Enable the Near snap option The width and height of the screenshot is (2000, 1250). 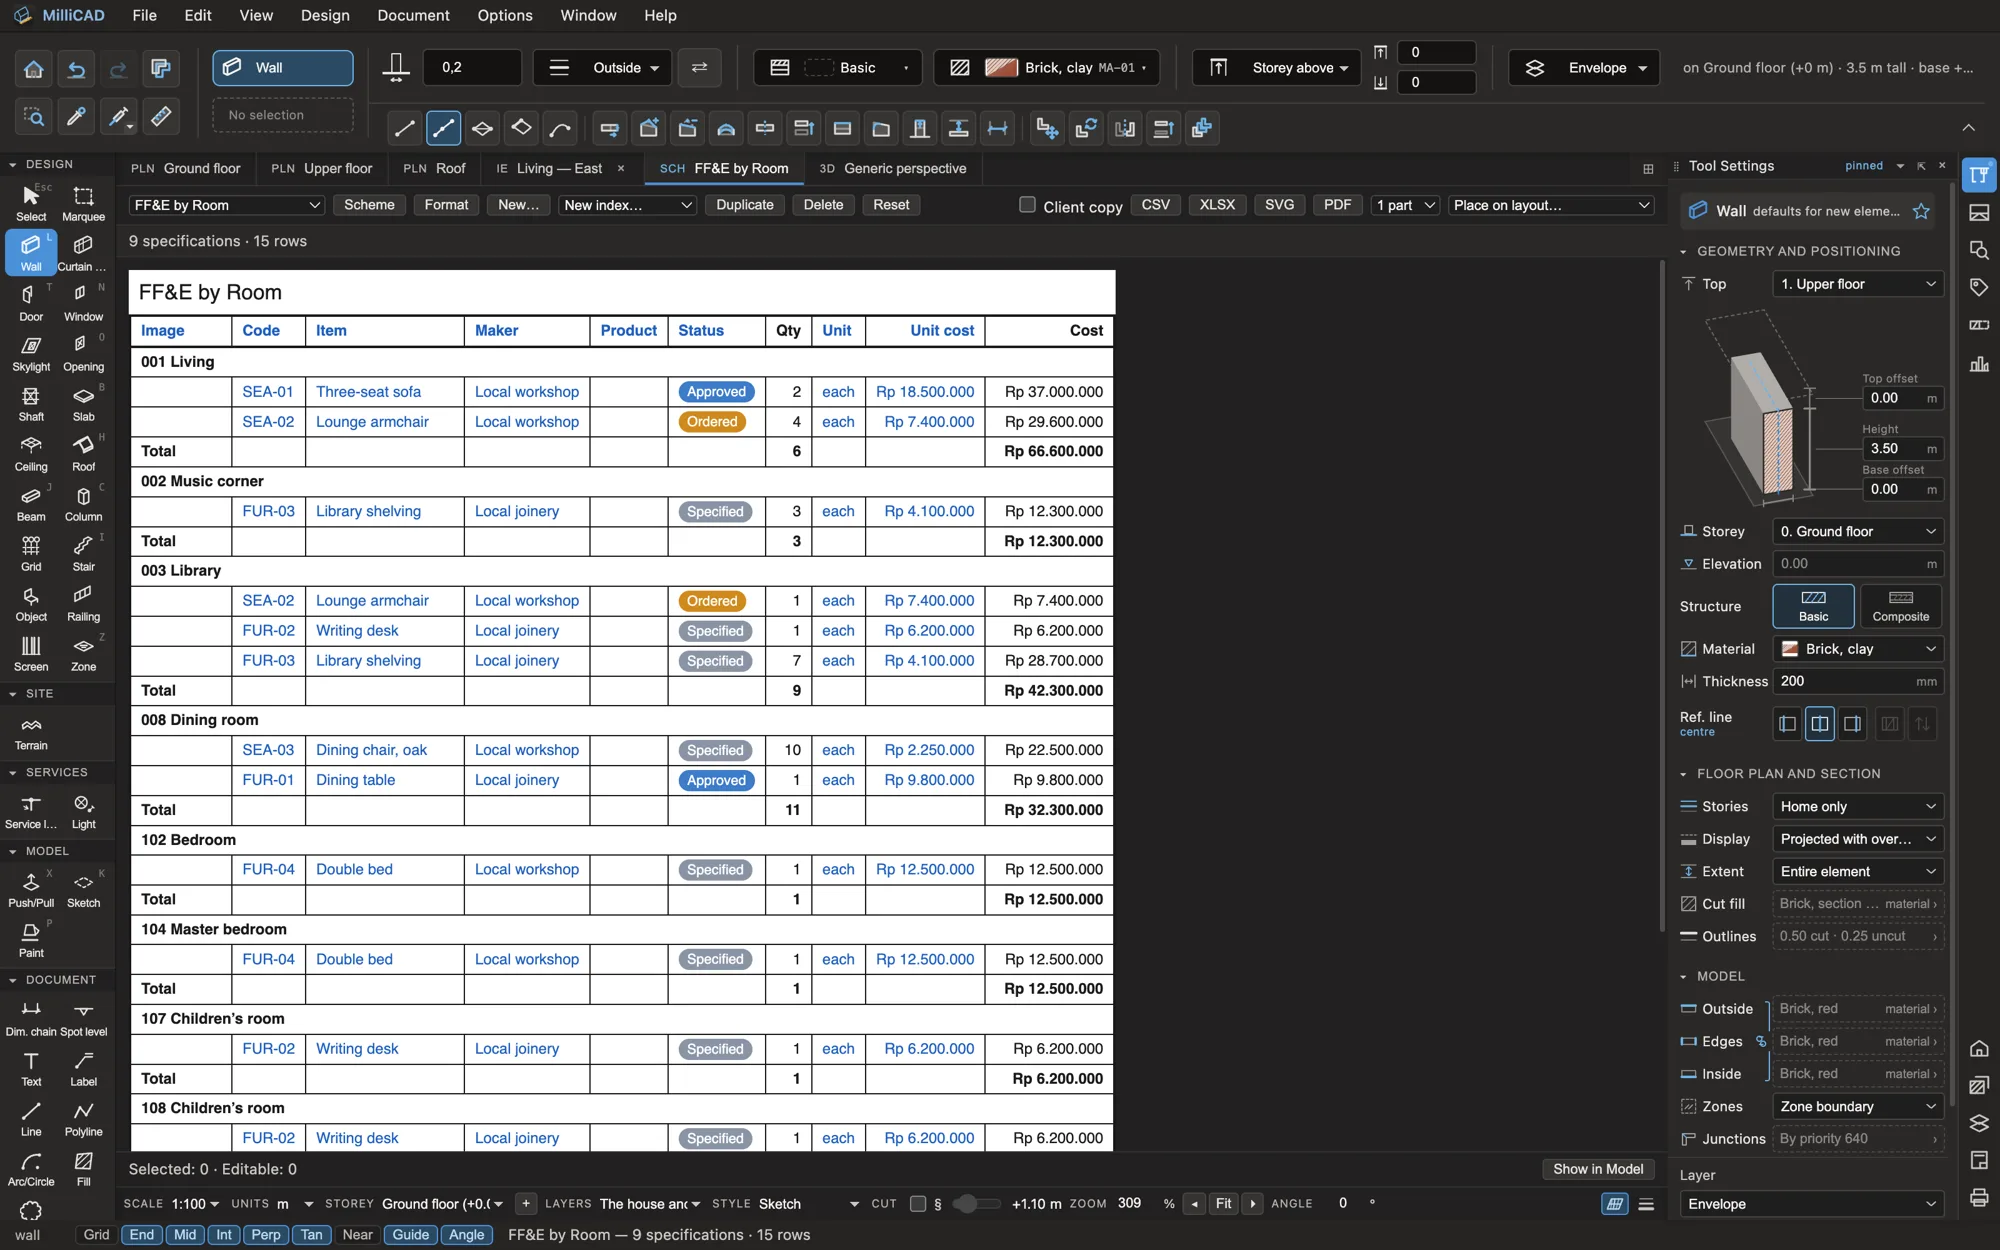point(357,1235)
